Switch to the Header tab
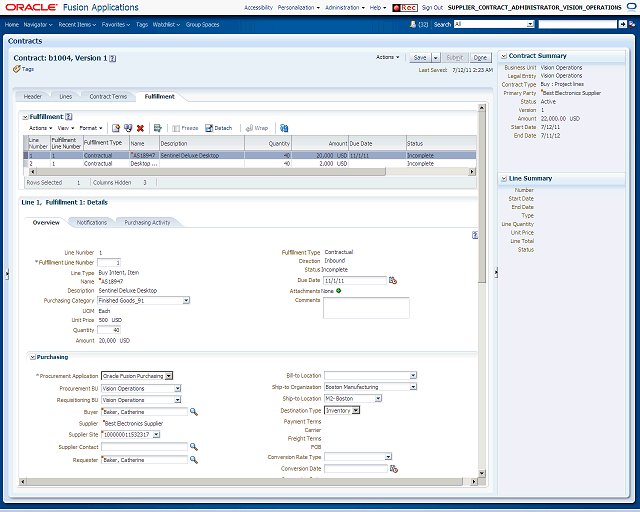Image resolution: width=640 pixels, height=512 pixels. (x=33, y=97)
